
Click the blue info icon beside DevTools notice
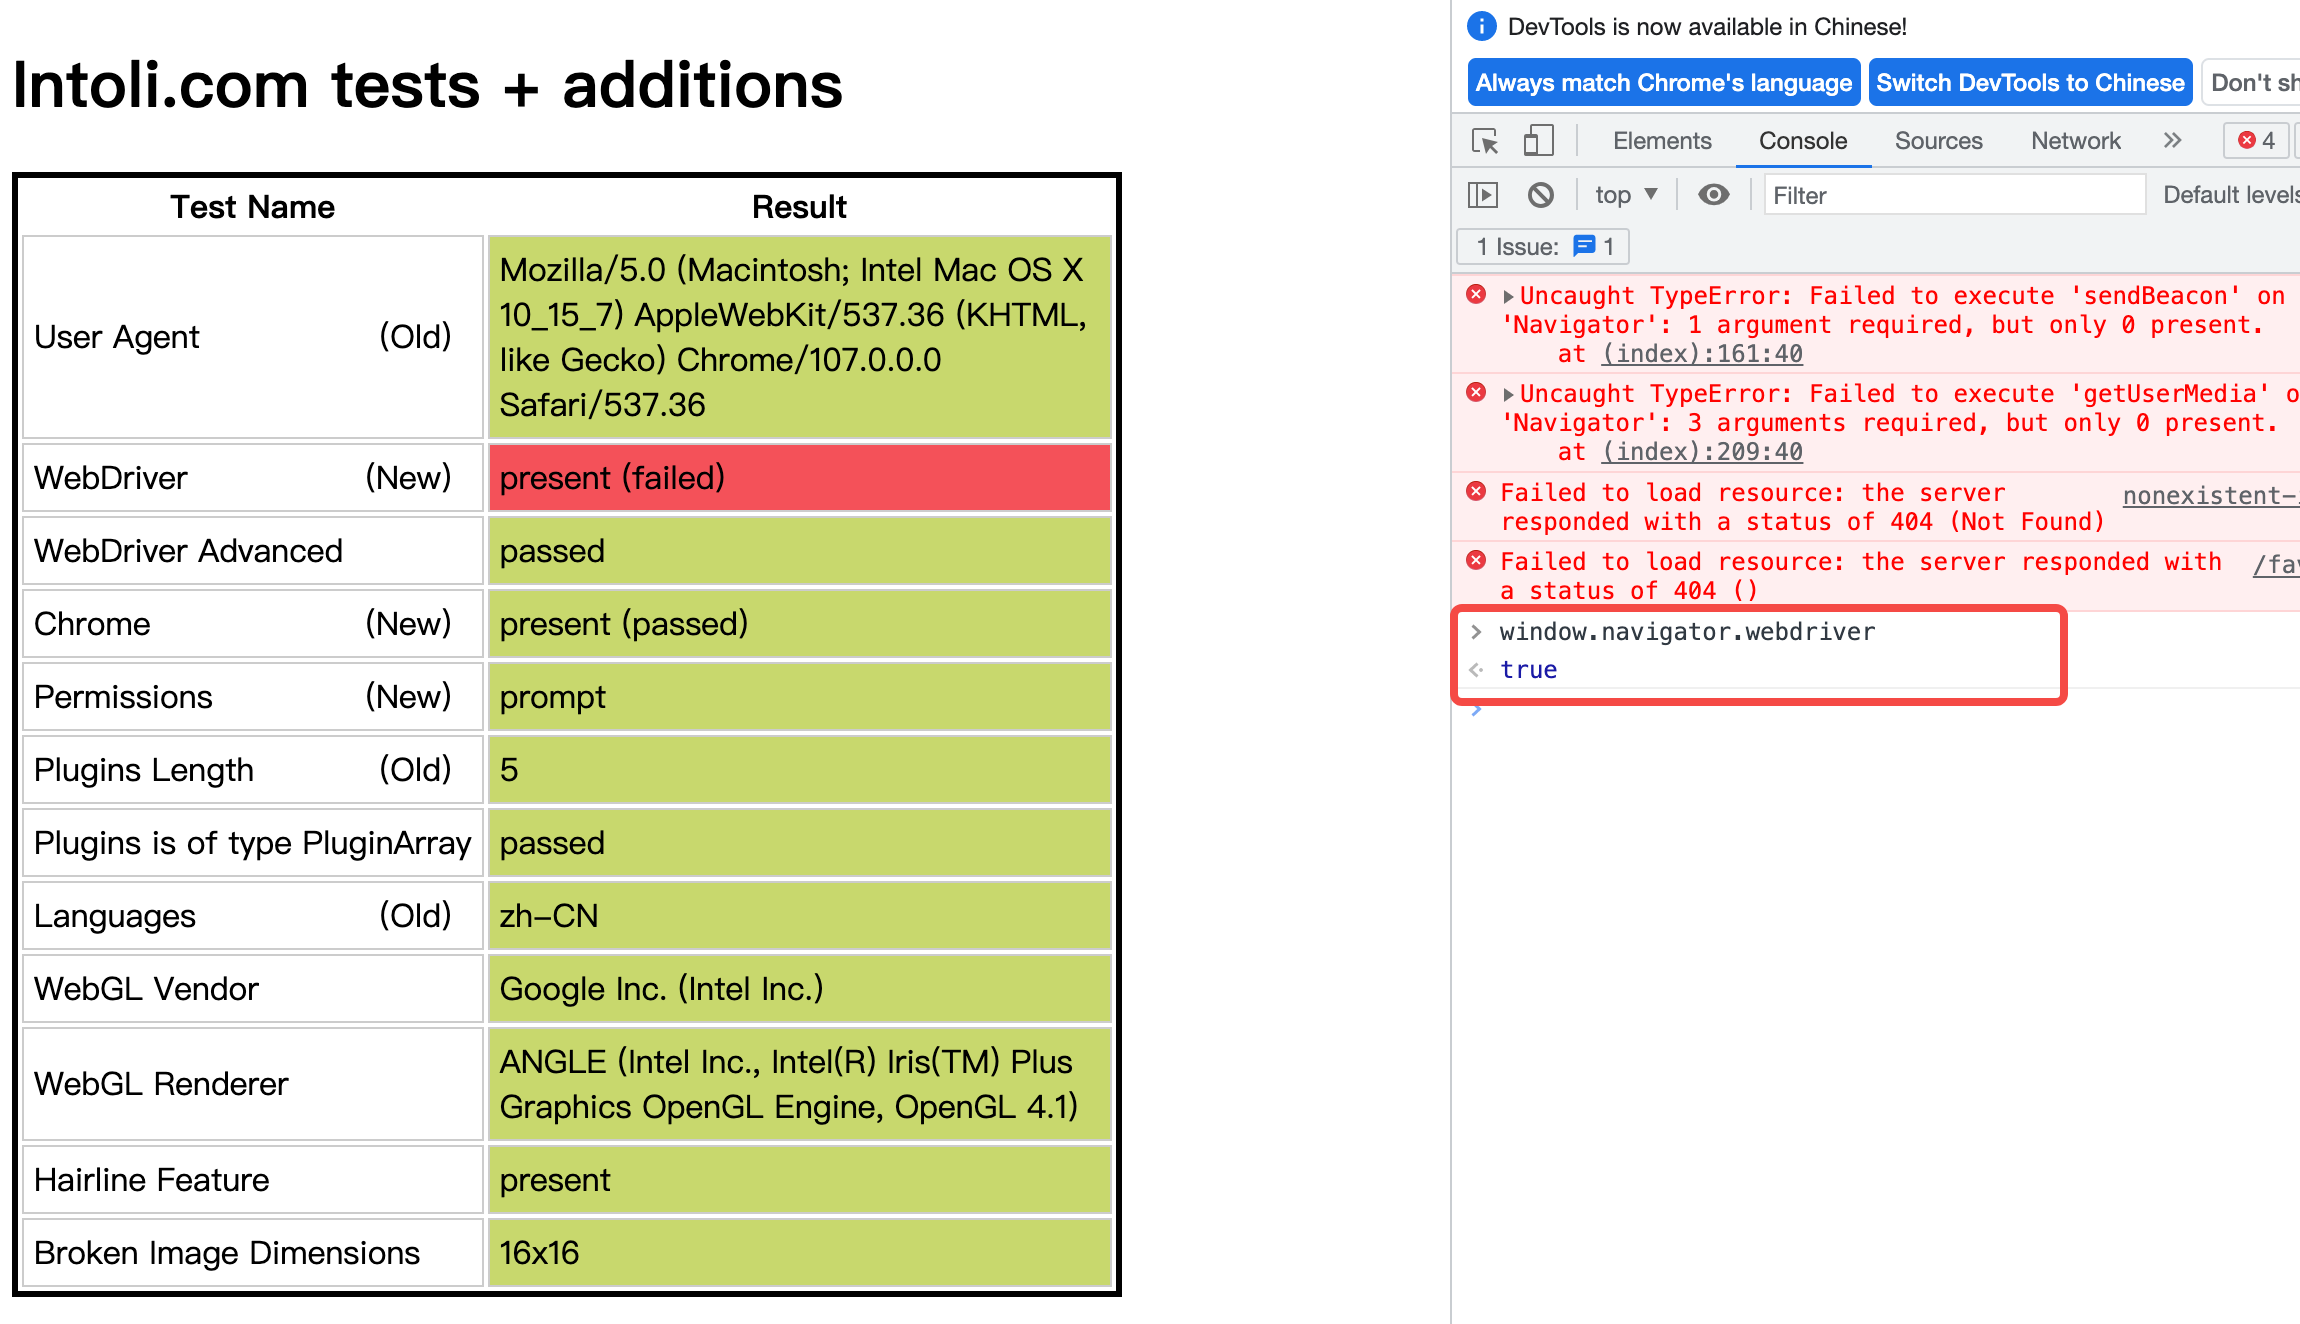point(1481,26)
